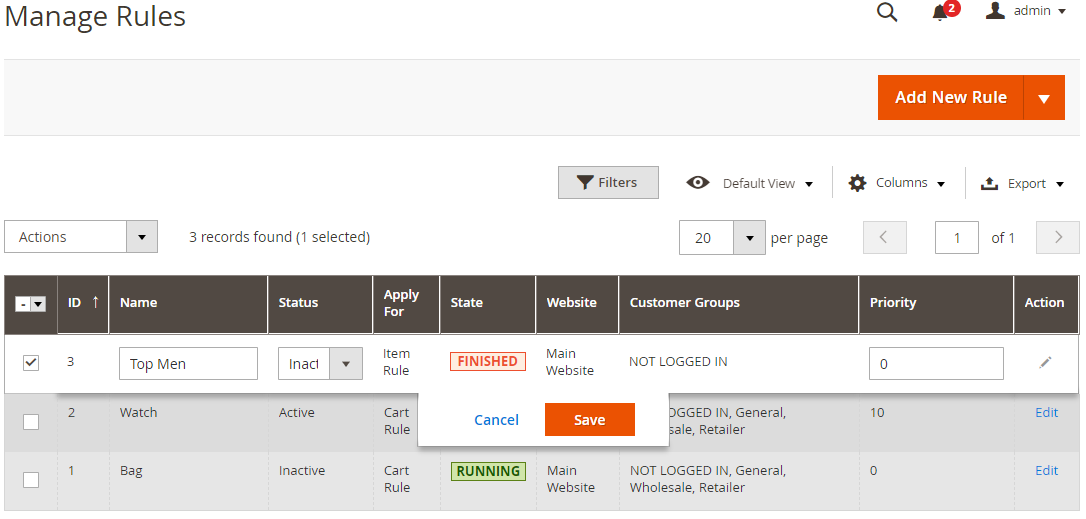Go to next page arrow
Viewport: 1086px width, 519px height.
click(x=1058, y=238)
